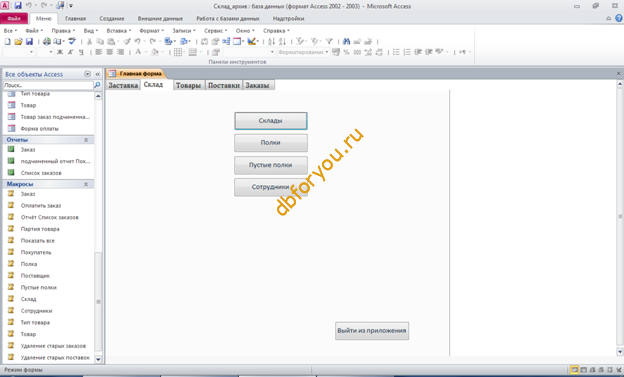Image resolution: width=624 pixels, height=377 pixels.
Task: Switch to Работа с базами данных tab
Action: pyautogui.click(x=228, y=18)
